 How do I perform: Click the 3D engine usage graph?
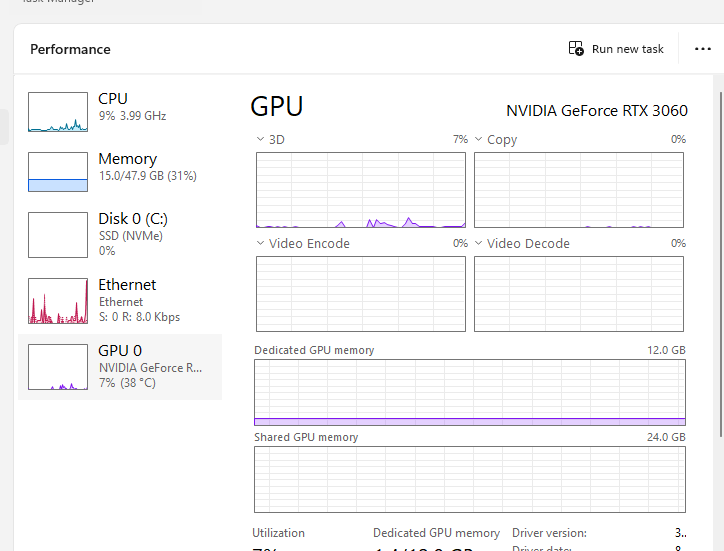click(x=361, y=190)
